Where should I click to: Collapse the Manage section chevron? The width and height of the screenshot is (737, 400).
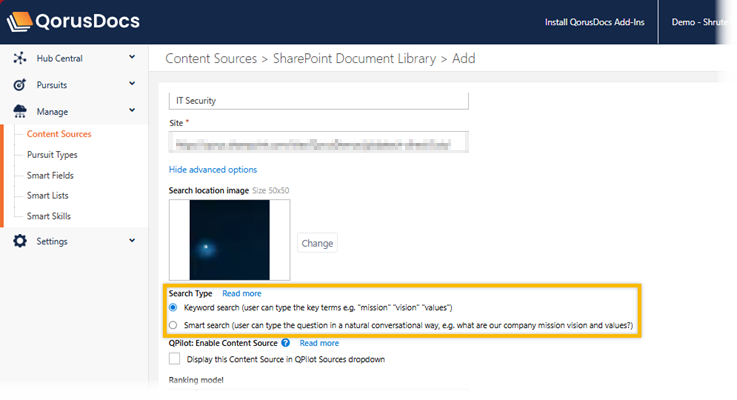coord(132,112)
